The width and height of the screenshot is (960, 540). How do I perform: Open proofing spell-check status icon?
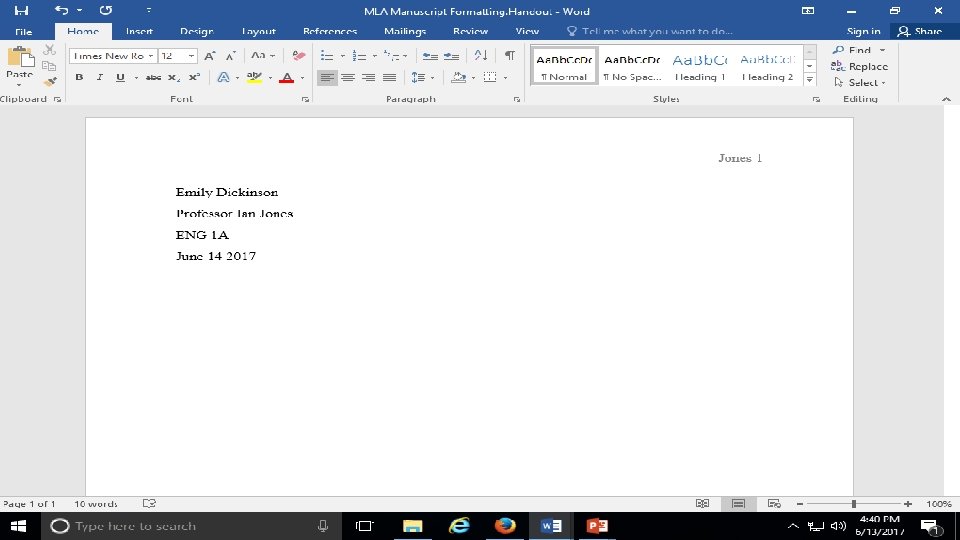pyautogui.click(x=149, y=503)
